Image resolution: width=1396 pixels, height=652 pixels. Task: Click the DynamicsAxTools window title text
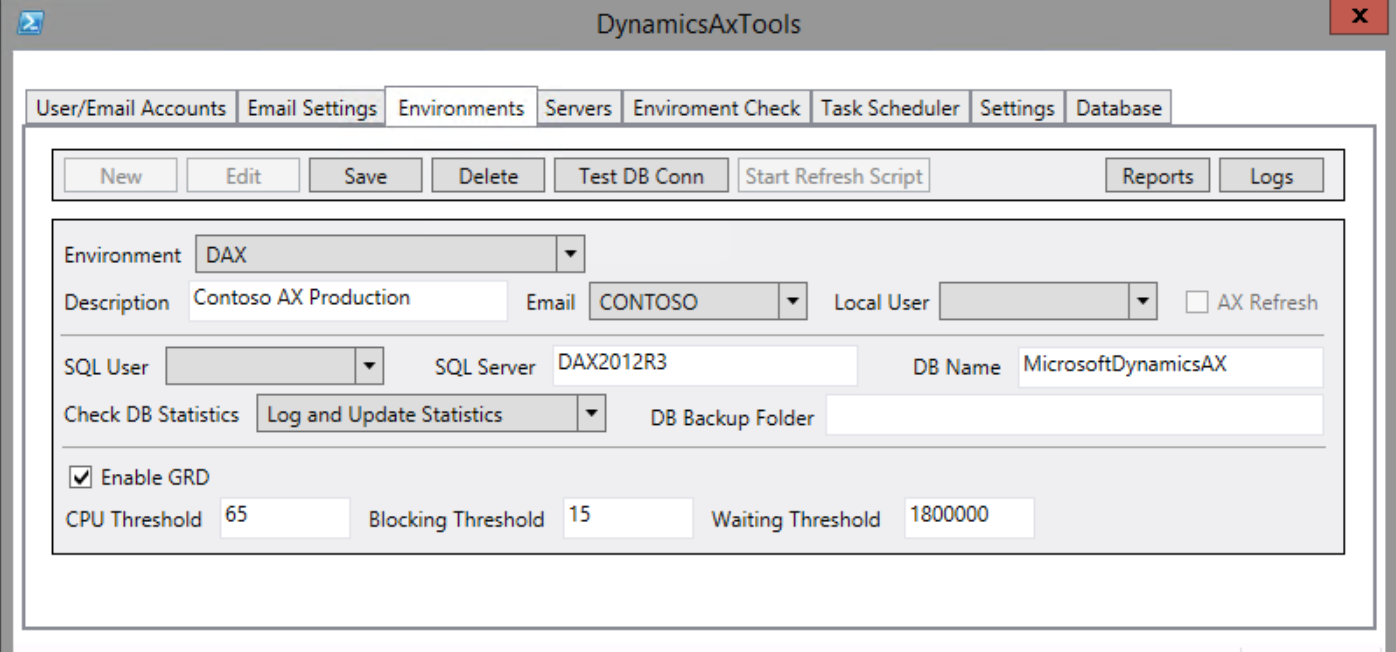pyautogui.click(x=698, y=23)
